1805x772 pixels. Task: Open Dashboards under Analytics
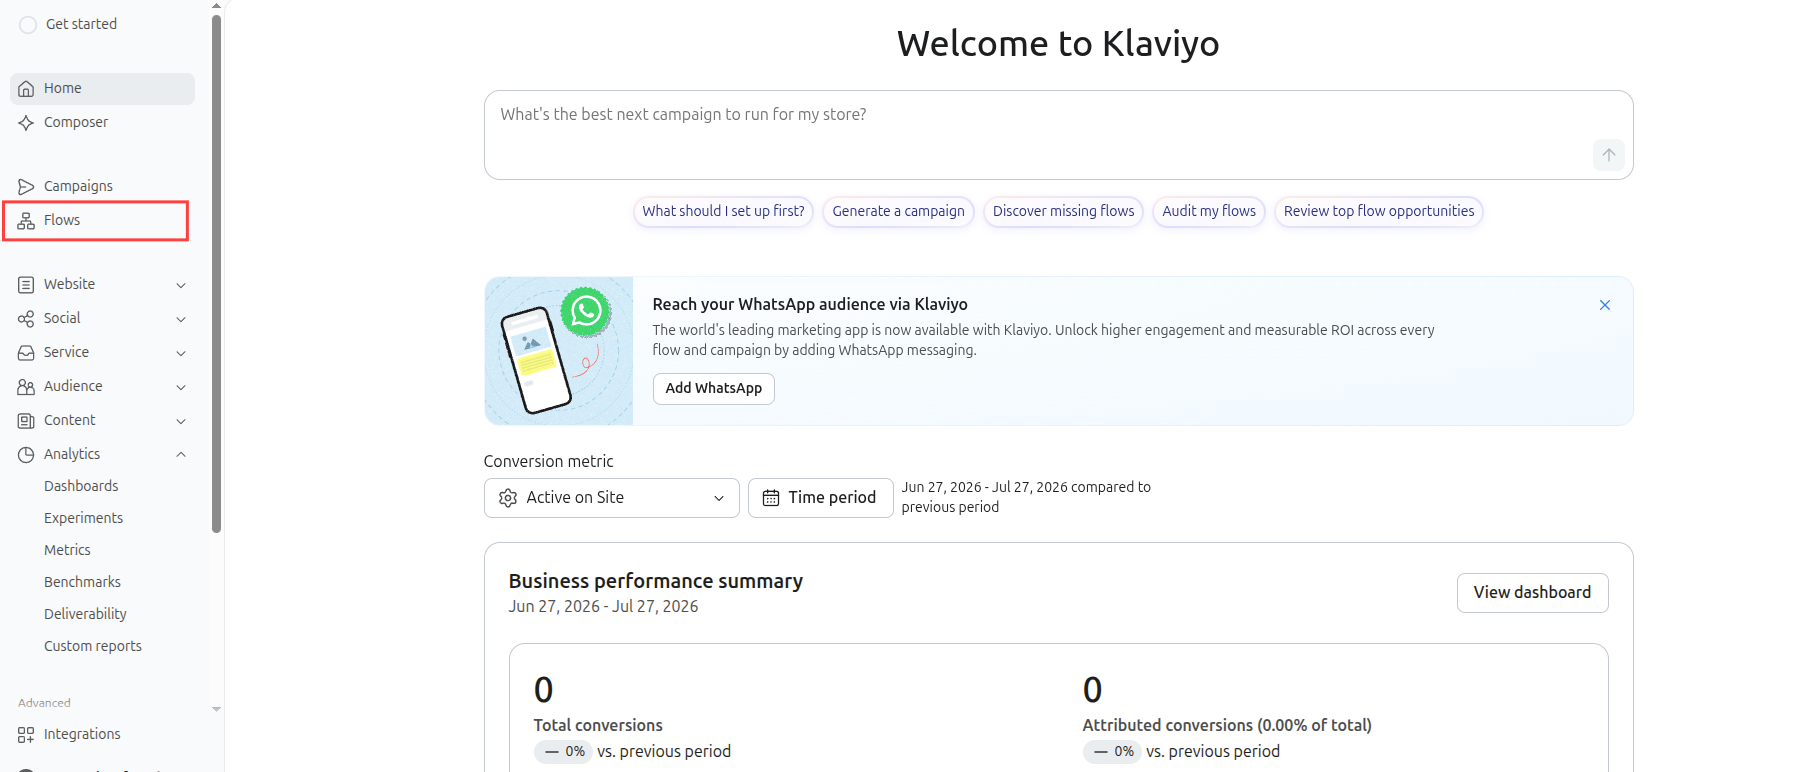(x=81, y=486)
